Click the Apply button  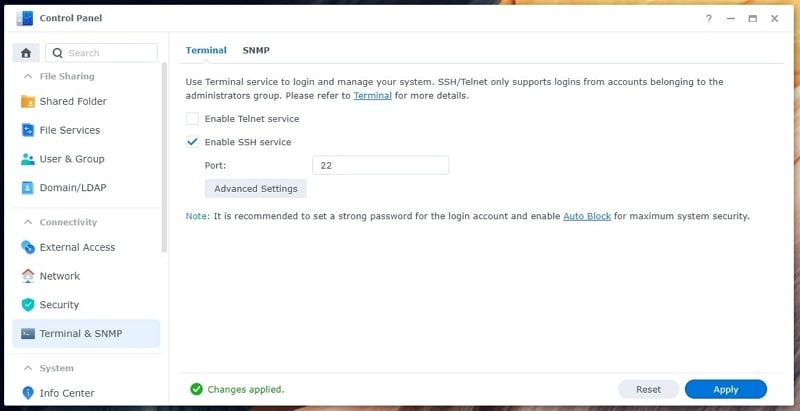coord(726,390)
